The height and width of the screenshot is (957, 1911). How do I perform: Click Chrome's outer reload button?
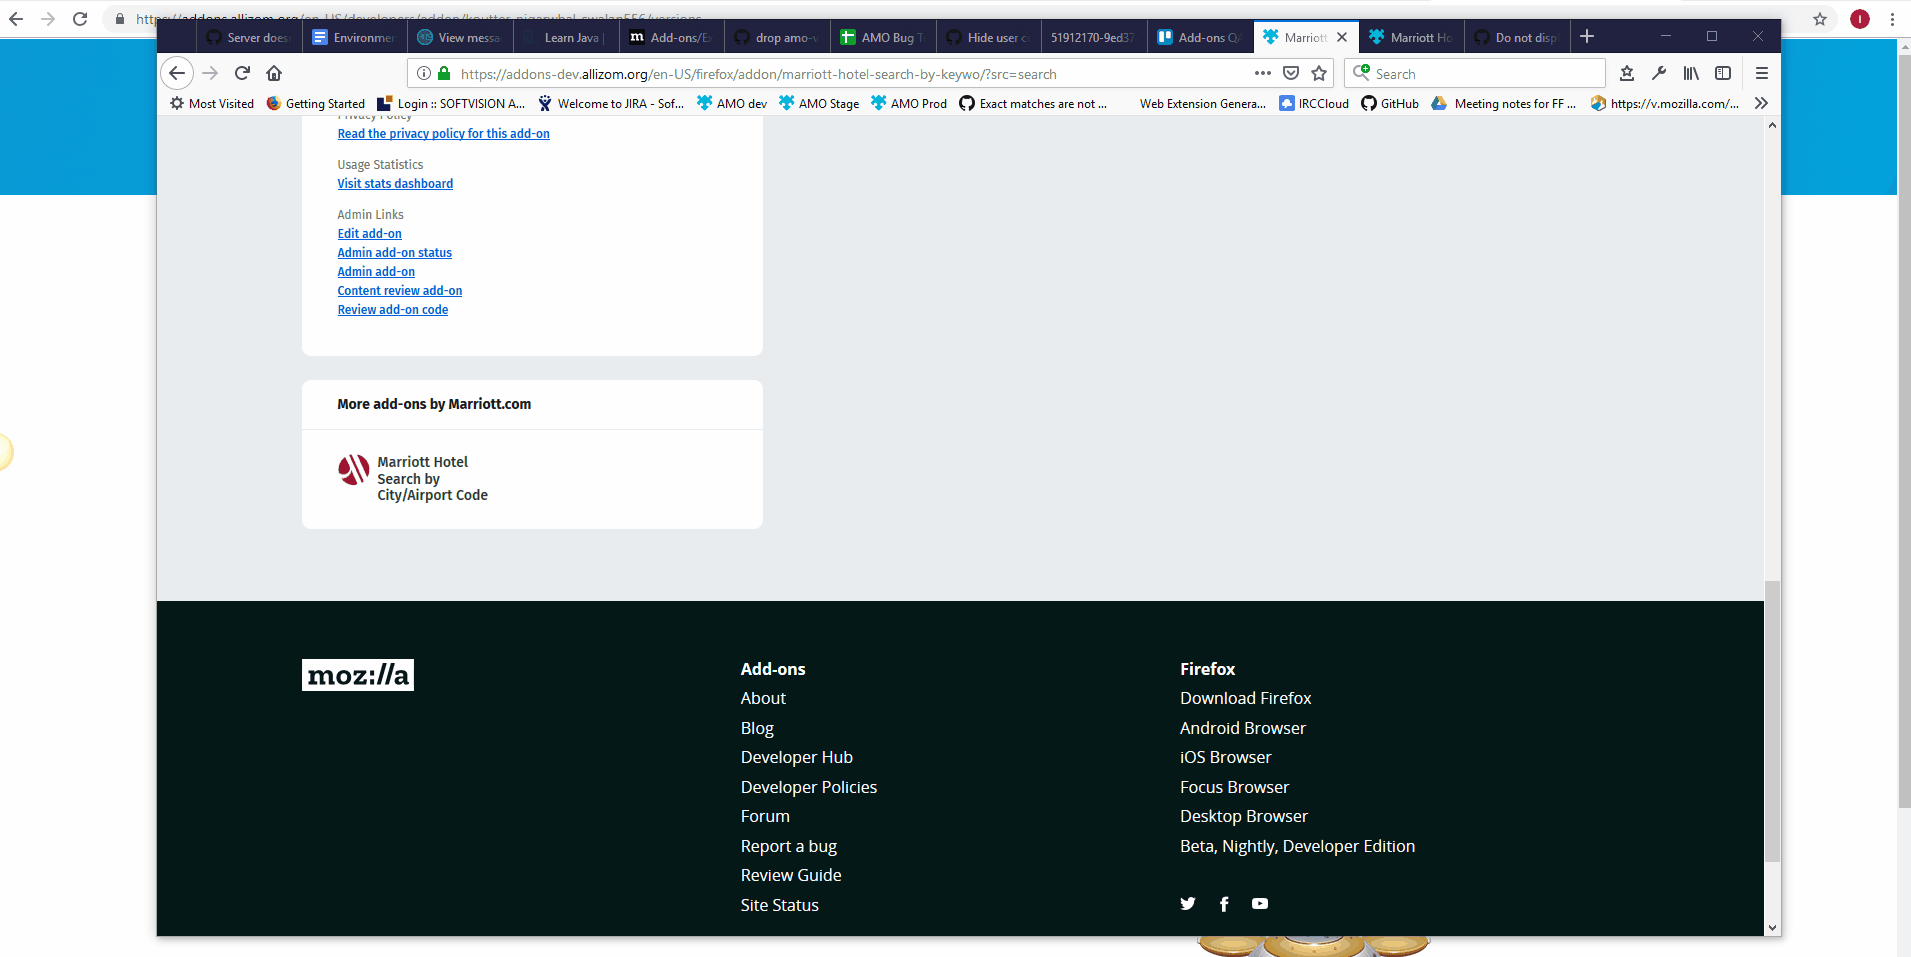pos(80,19)
